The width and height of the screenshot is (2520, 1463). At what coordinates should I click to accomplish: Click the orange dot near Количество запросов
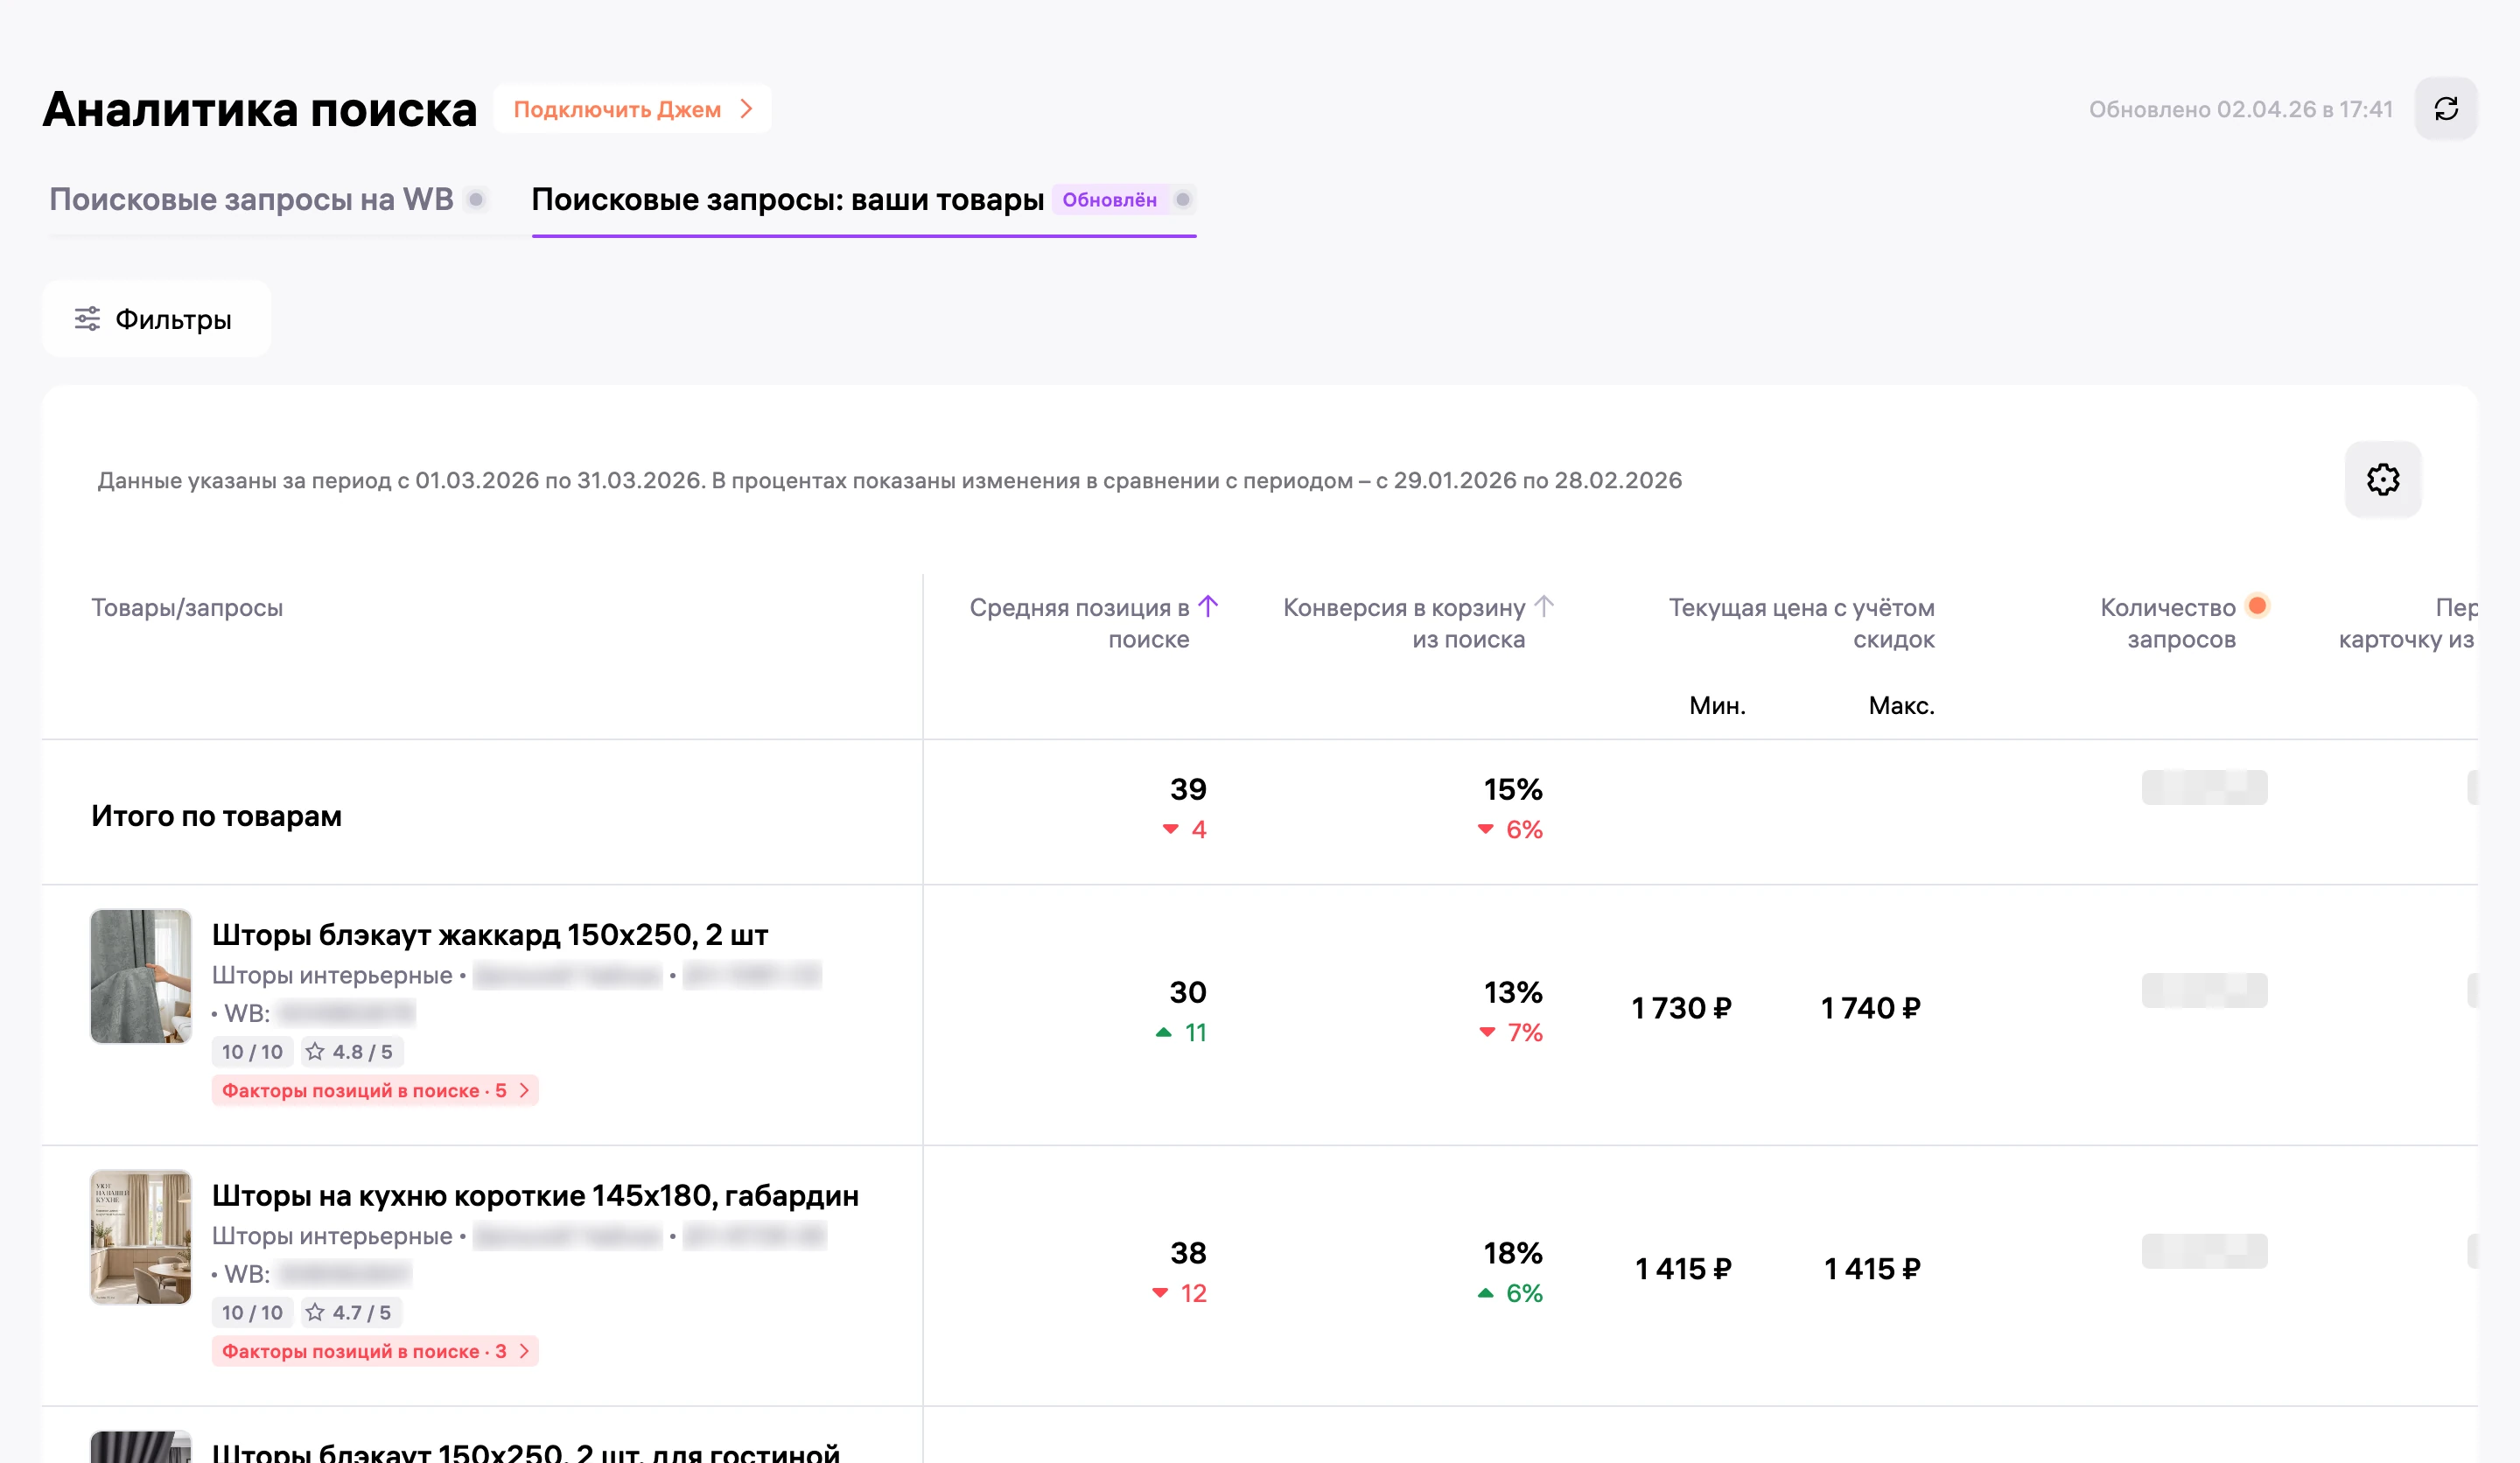point(2257,605)
